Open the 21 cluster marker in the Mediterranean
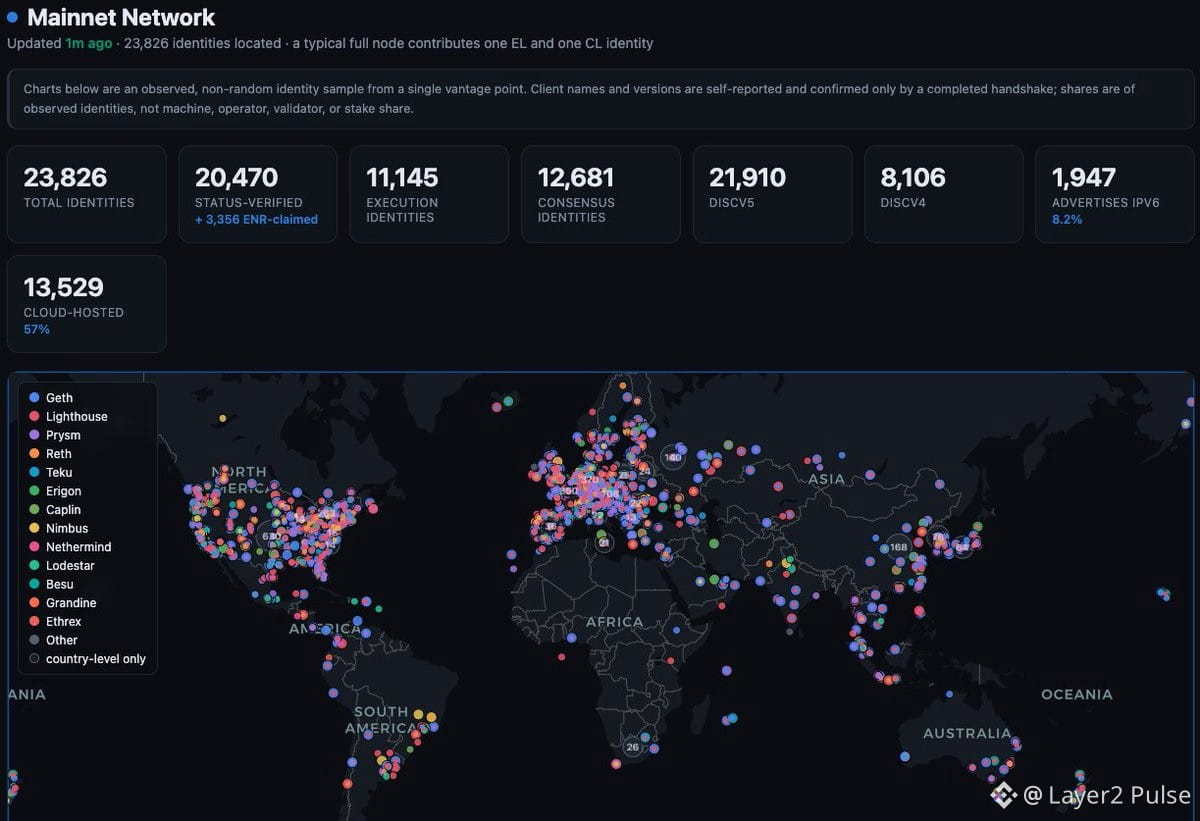The image size is (1200, 821). point(604,542)
